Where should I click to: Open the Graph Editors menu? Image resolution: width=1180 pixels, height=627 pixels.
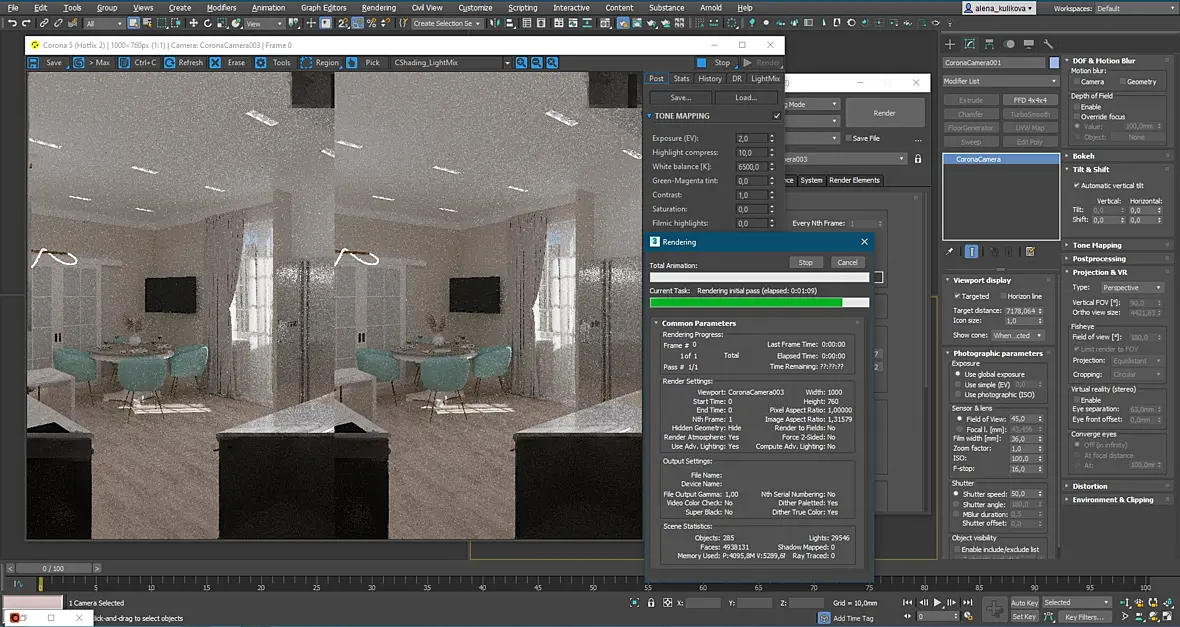[x=324, y=8]
